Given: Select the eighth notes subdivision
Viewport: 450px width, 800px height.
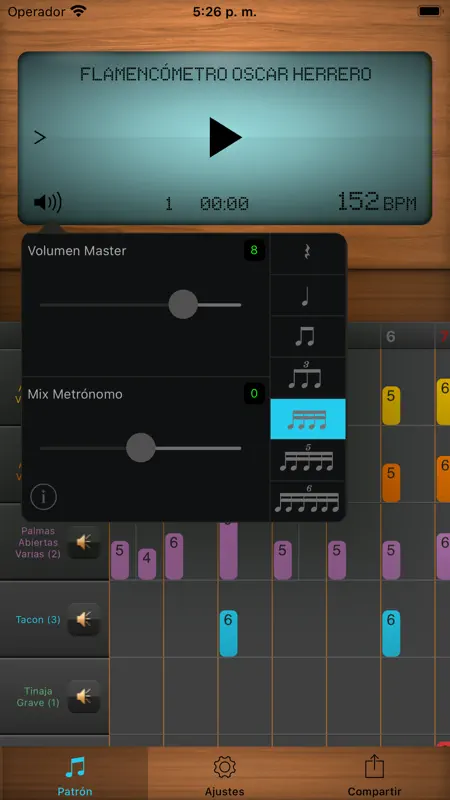Looking at the screenshot, I should coord(308,337).
